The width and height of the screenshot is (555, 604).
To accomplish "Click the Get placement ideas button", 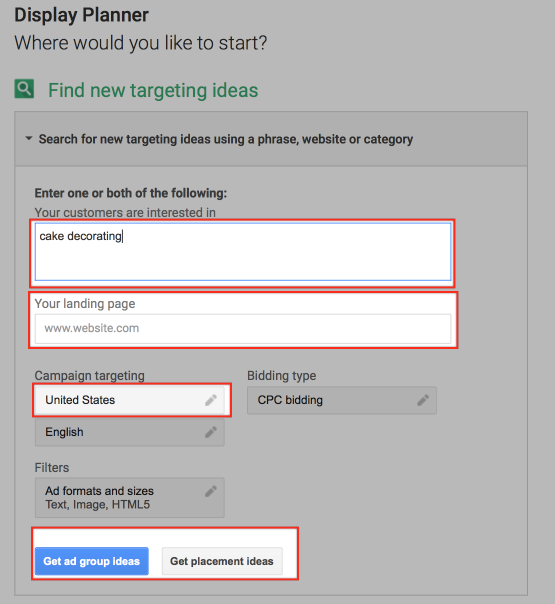I will coord(222,561).
